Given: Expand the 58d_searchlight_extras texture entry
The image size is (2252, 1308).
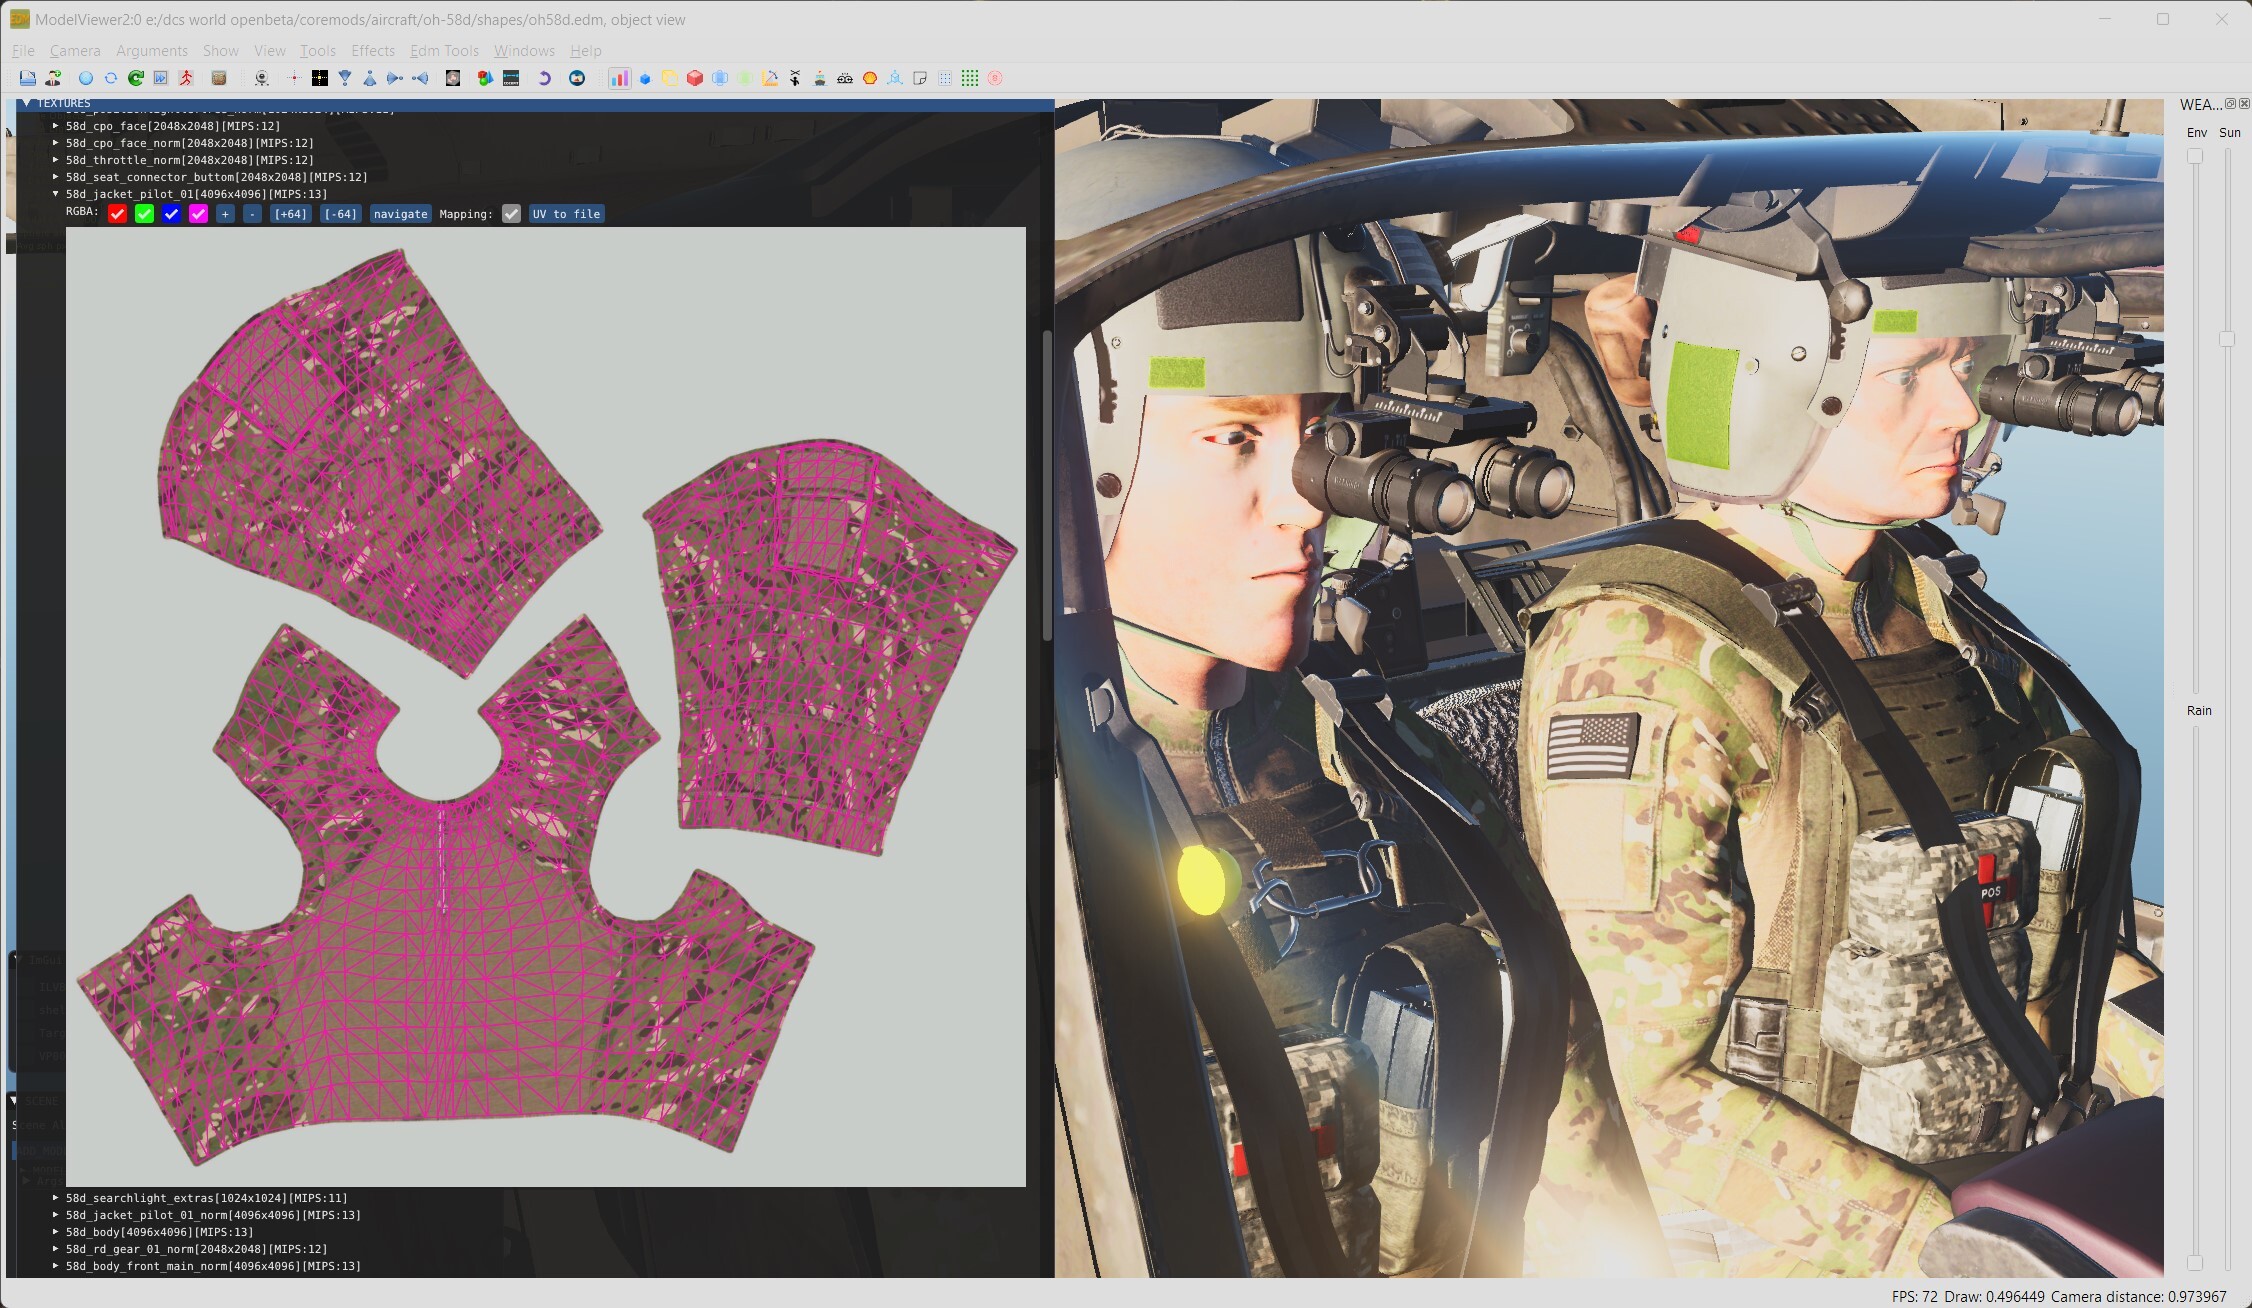Looking at the screenshot, I should pyautogui.click(x=56, y=1198).
